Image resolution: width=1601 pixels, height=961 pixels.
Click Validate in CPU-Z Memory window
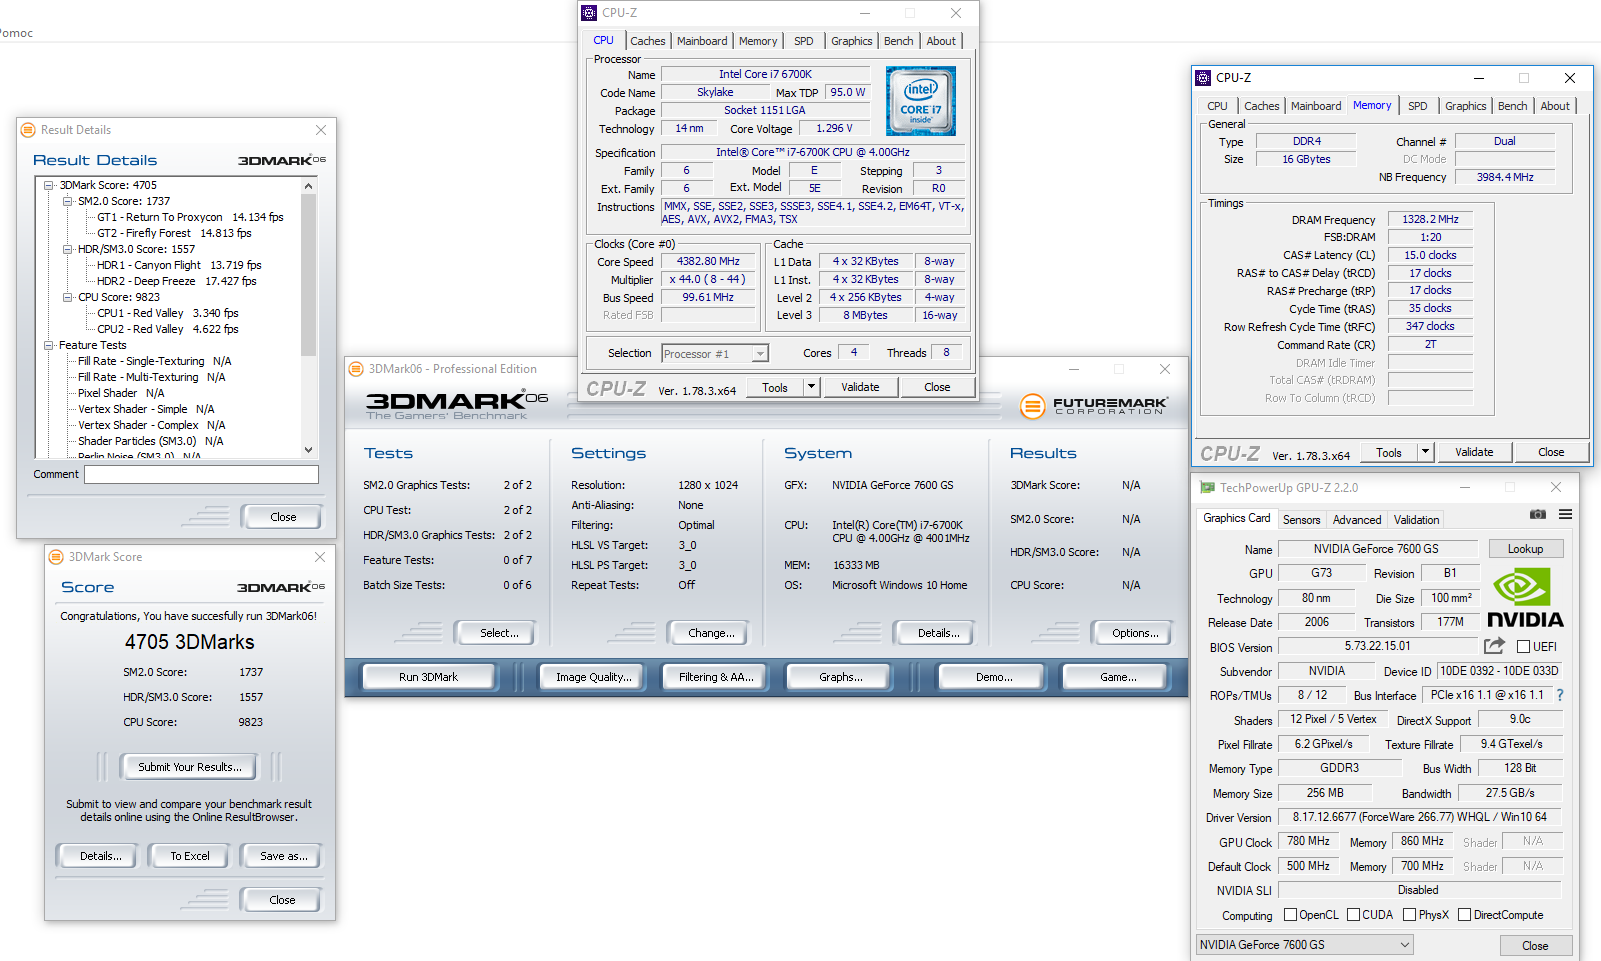(x=1474, y=452)
